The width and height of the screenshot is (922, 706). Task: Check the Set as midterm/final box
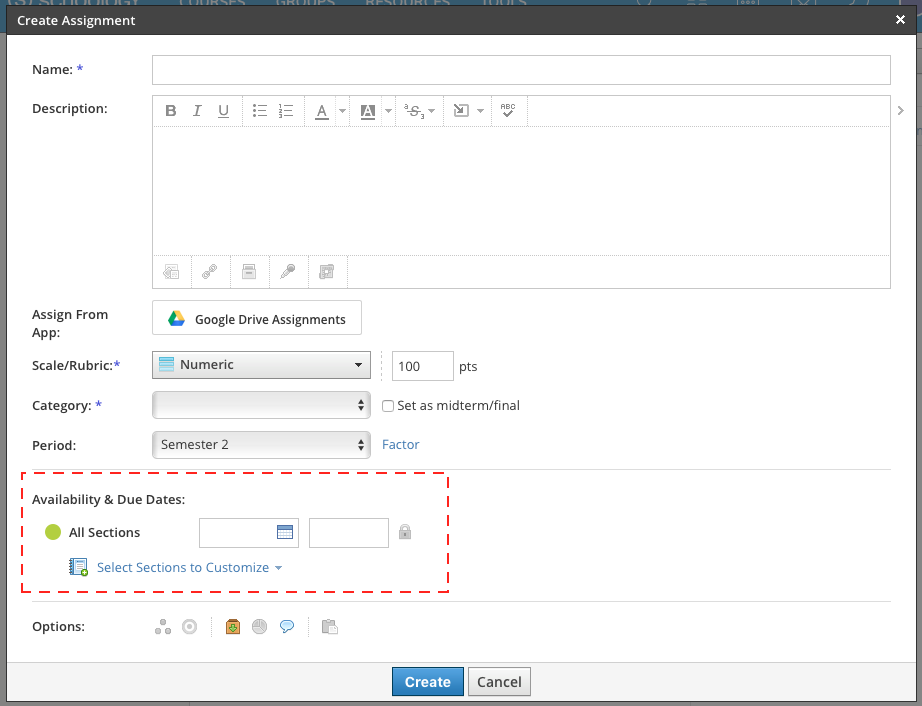[390, 406]
